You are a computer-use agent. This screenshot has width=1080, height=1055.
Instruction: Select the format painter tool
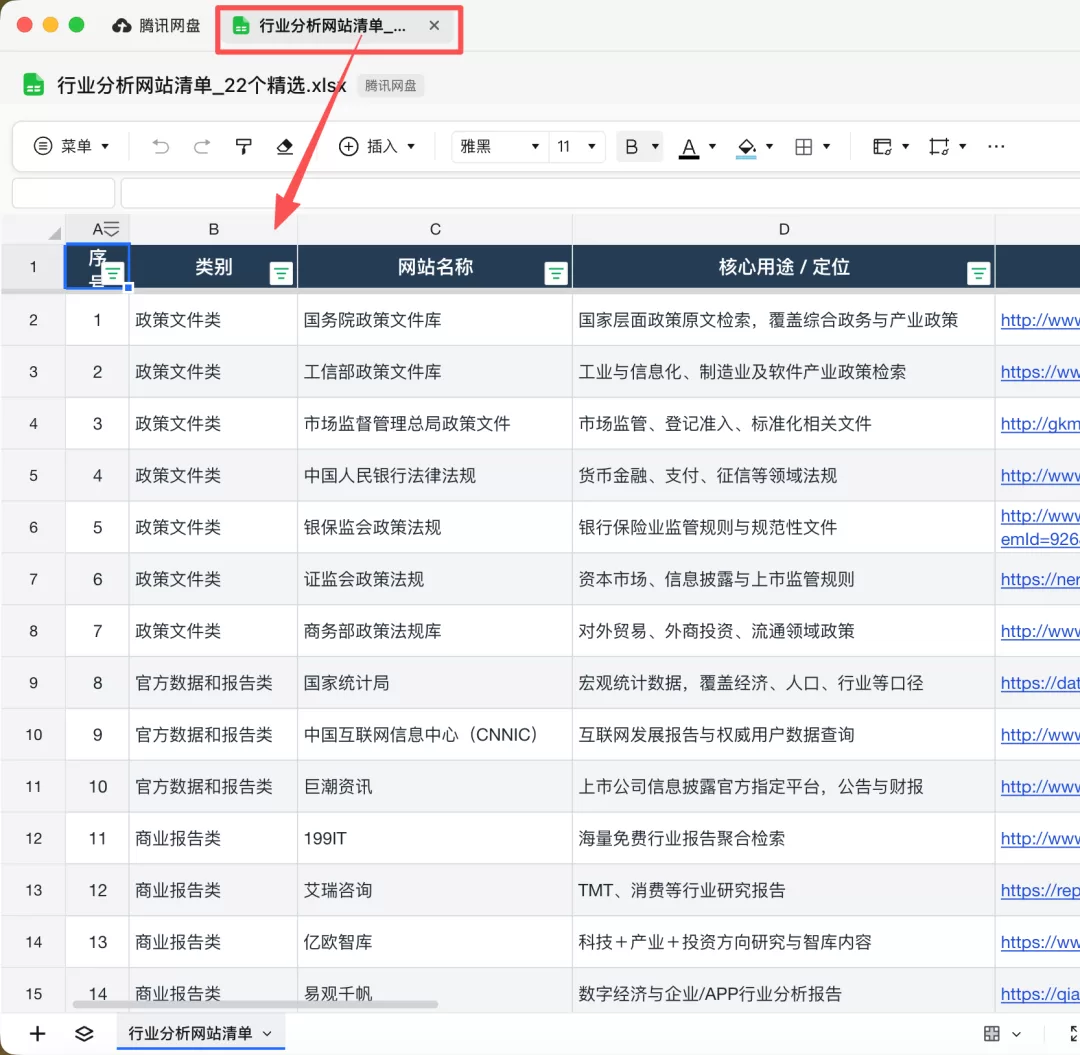(244, 146)
